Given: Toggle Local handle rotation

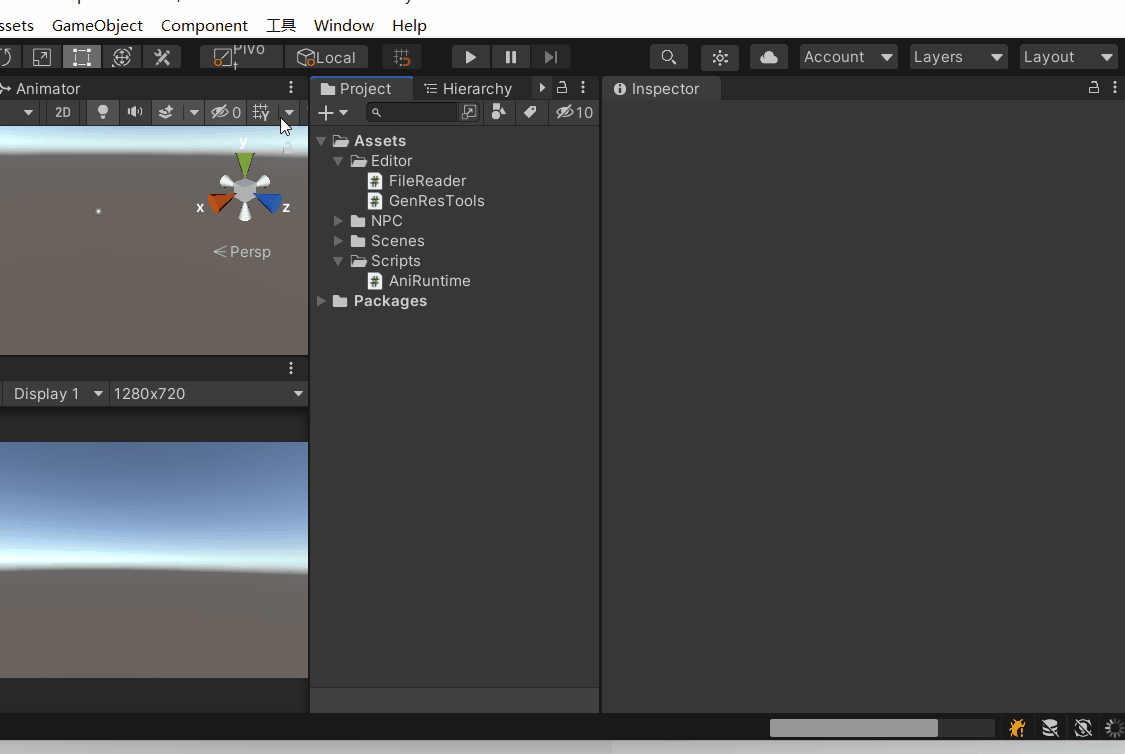Looking at the screenshot, I should pyautogui.click(x=326, y=57).
